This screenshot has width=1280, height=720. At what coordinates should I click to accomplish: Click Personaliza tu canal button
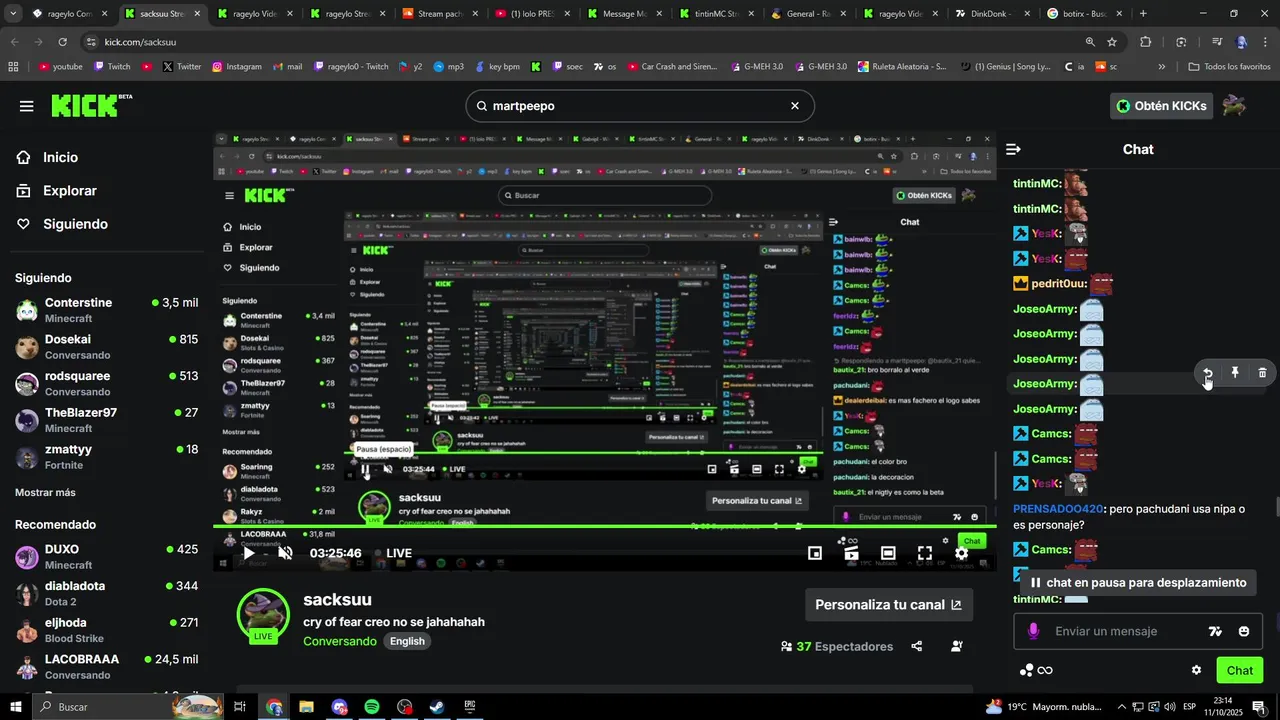coord(889,605)
